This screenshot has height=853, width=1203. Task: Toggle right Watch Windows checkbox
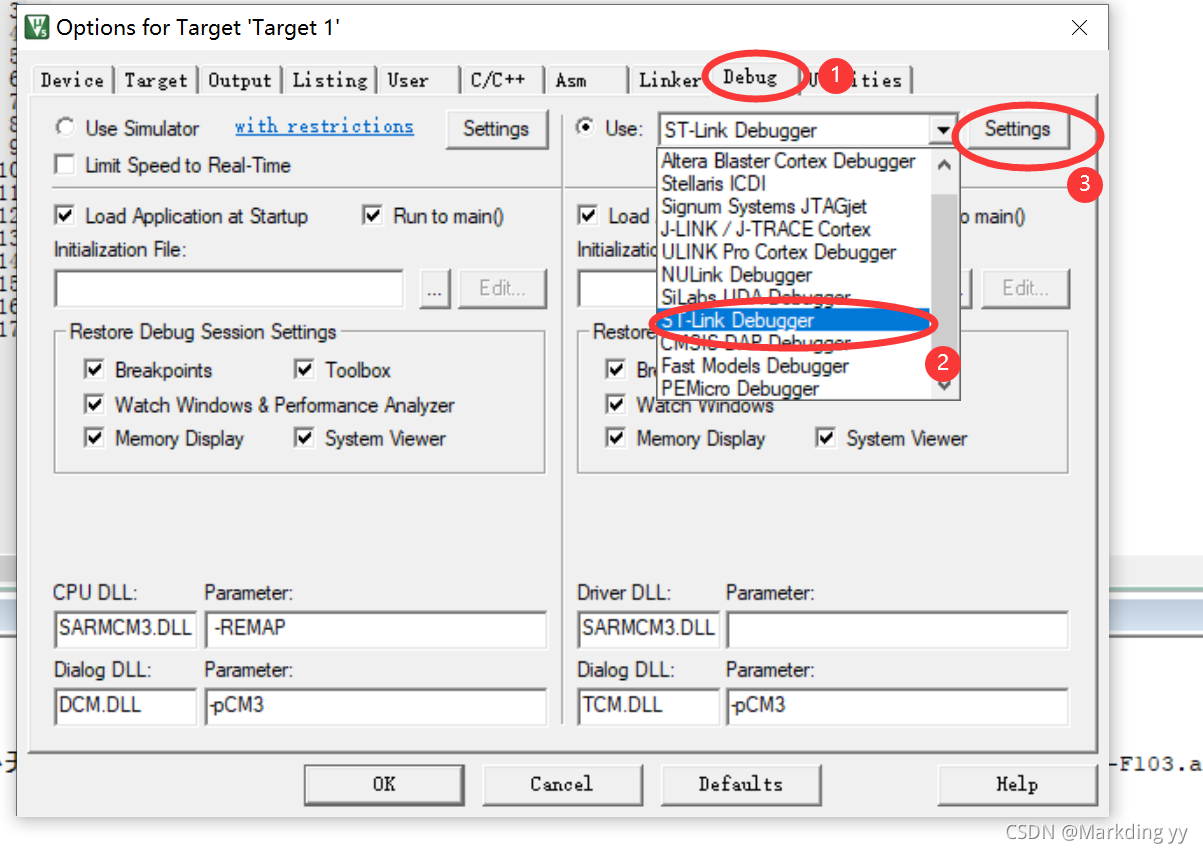pyautogui.click(x=617, y=405)
